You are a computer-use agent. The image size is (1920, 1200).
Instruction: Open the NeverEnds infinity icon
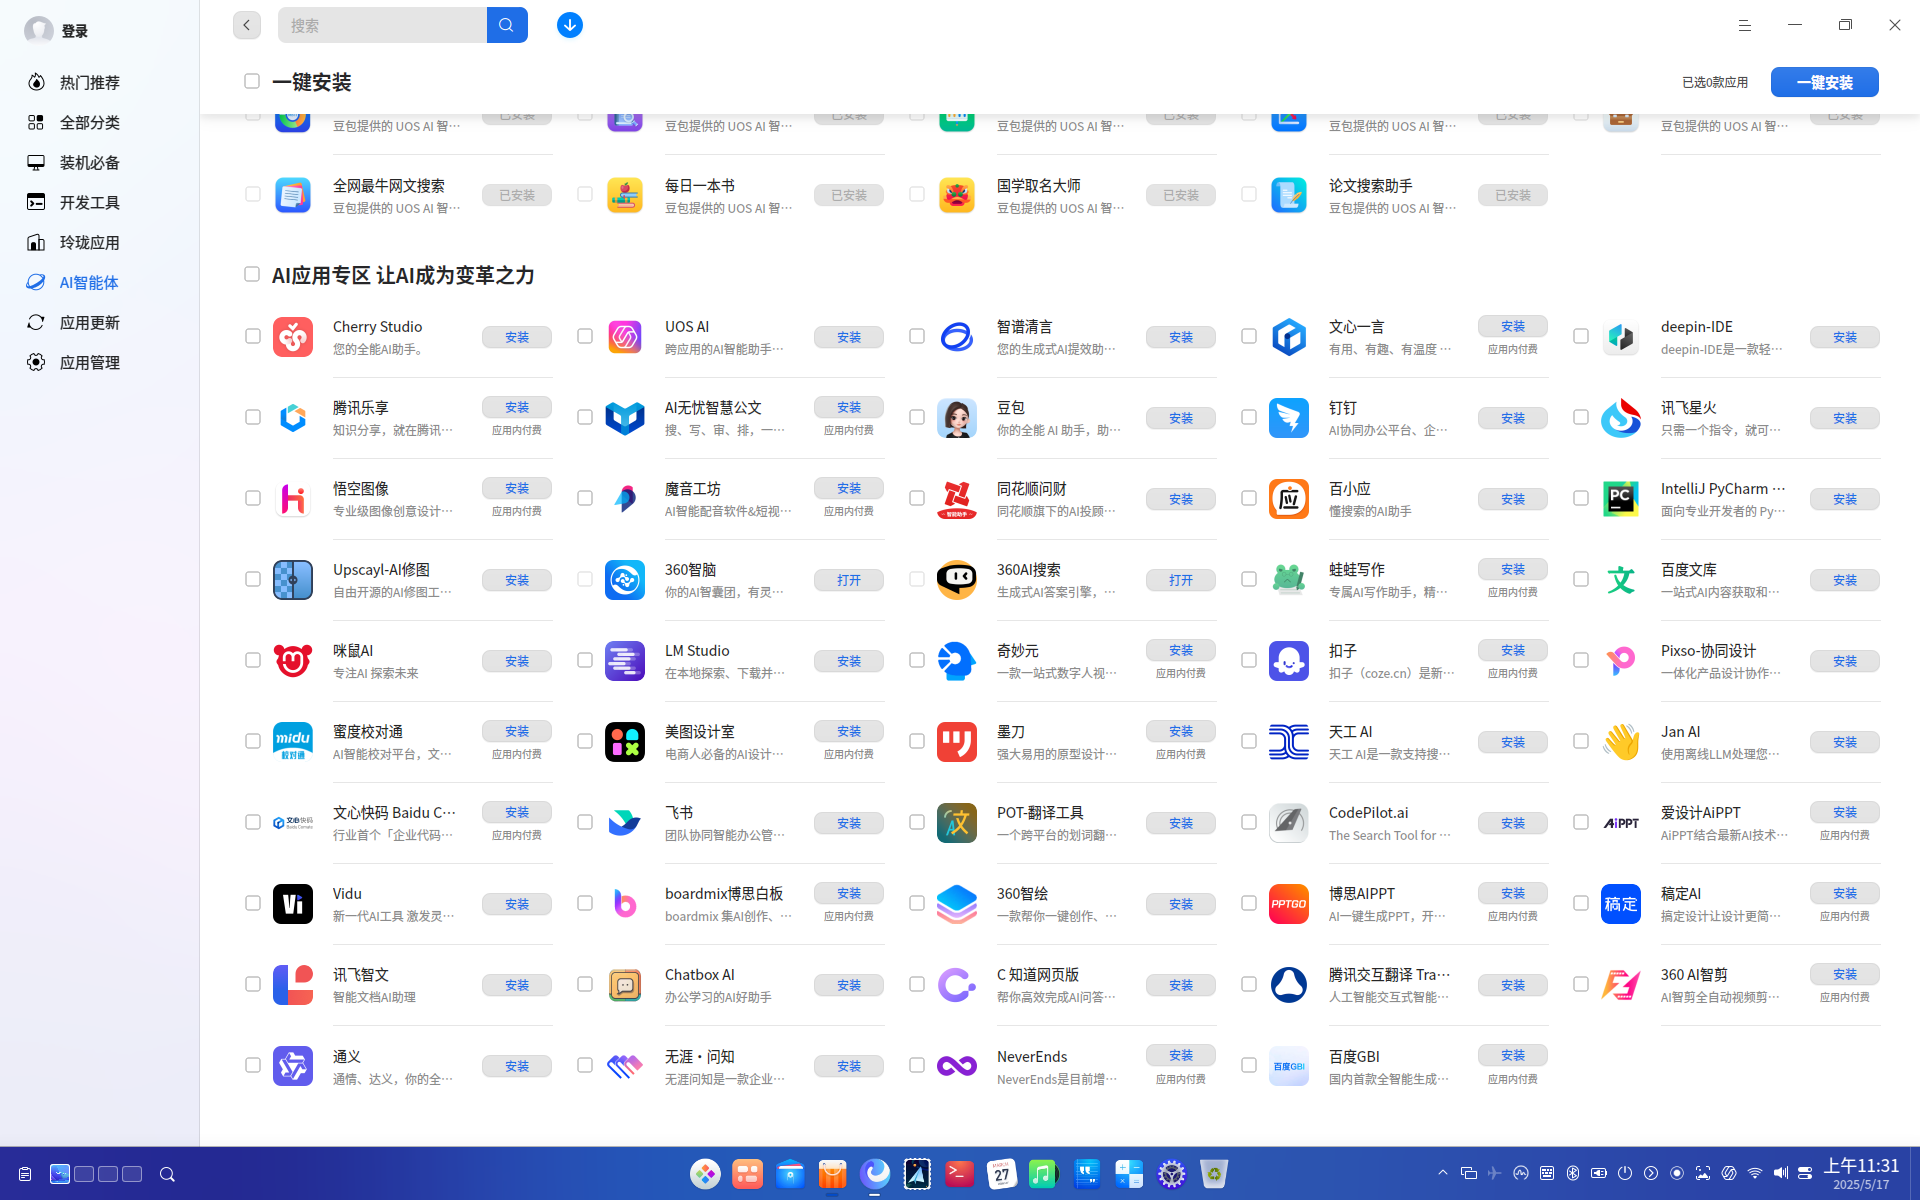957,1066
